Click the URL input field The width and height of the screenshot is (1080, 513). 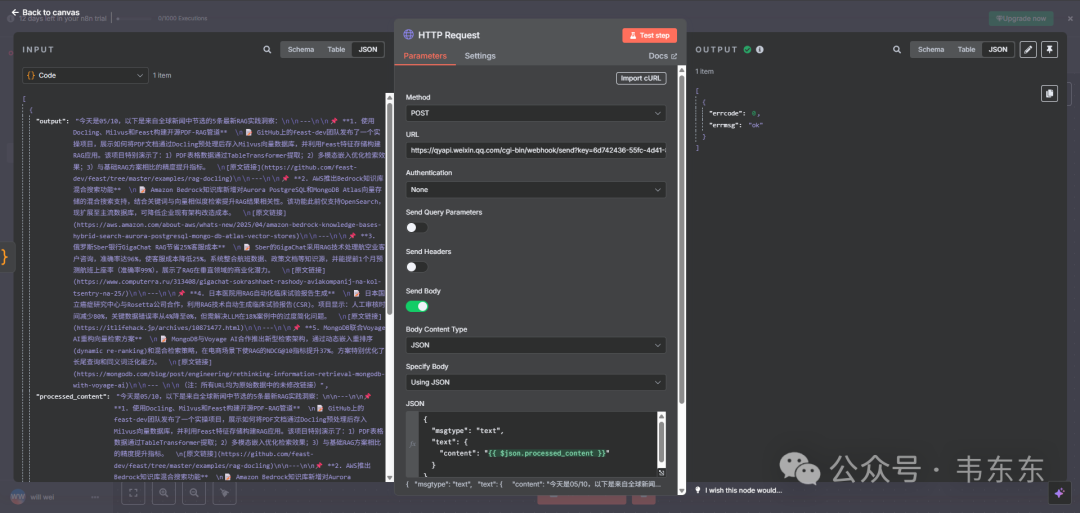point(536,149)
